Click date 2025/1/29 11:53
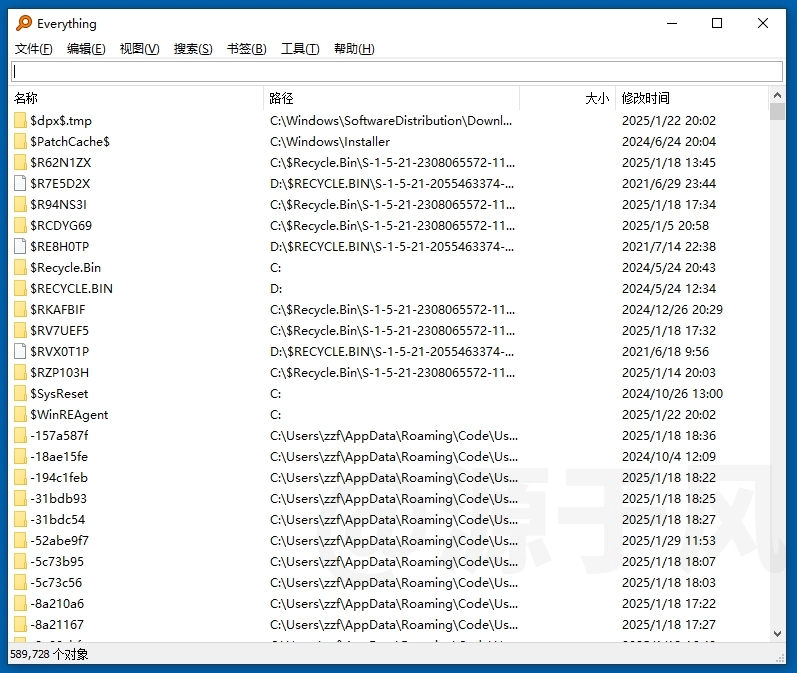Viewport: 797px width, 673px height. pos(668,541)
